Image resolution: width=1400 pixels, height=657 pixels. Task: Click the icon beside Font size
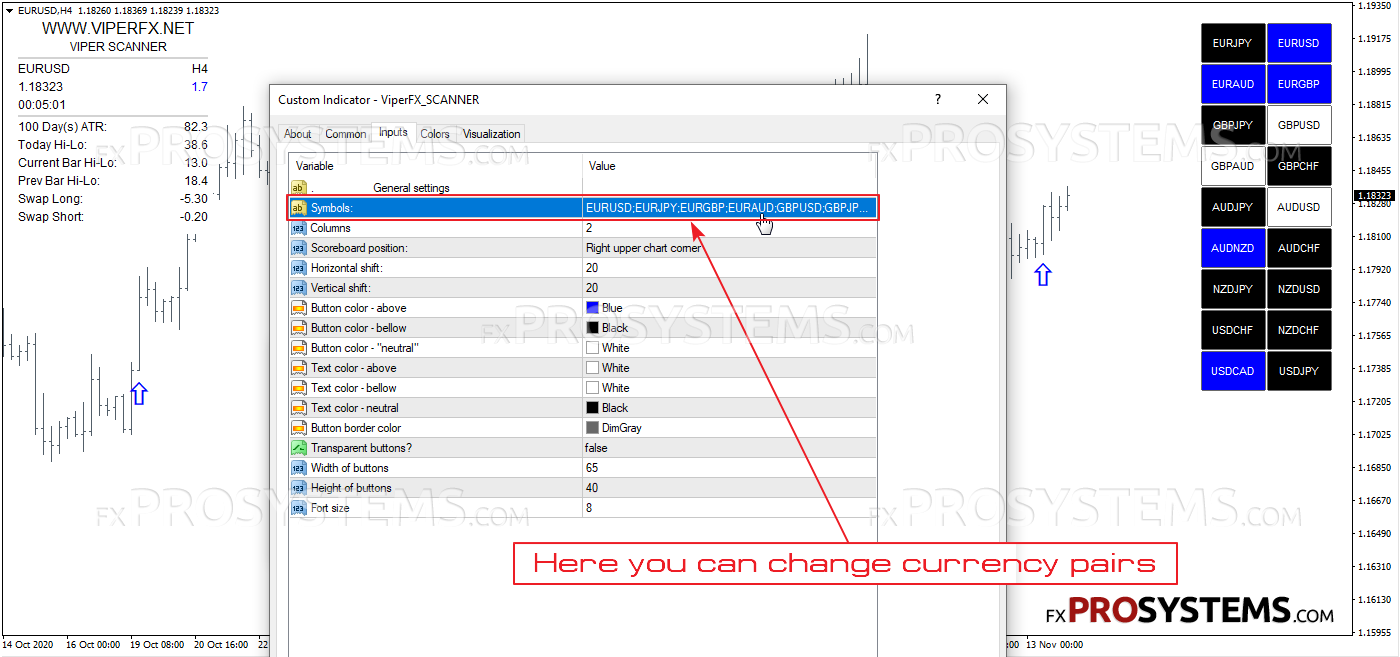(x=298, y=508)
